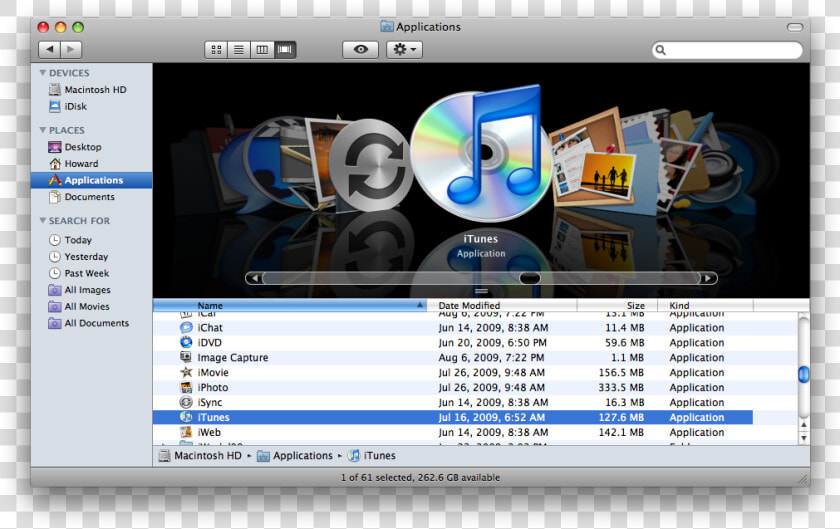Viewport: 840px width, 529px height.
Task: Switch to icon view
Action: click(x=216, y=50)
